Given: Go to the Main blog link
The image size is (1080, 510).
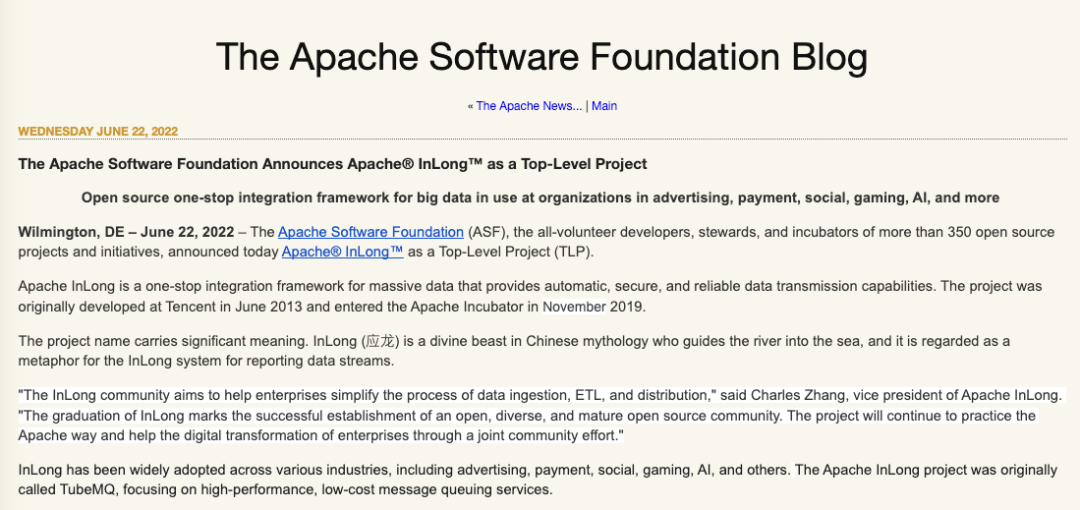Looking at the screenshot, I should [604, 106].
